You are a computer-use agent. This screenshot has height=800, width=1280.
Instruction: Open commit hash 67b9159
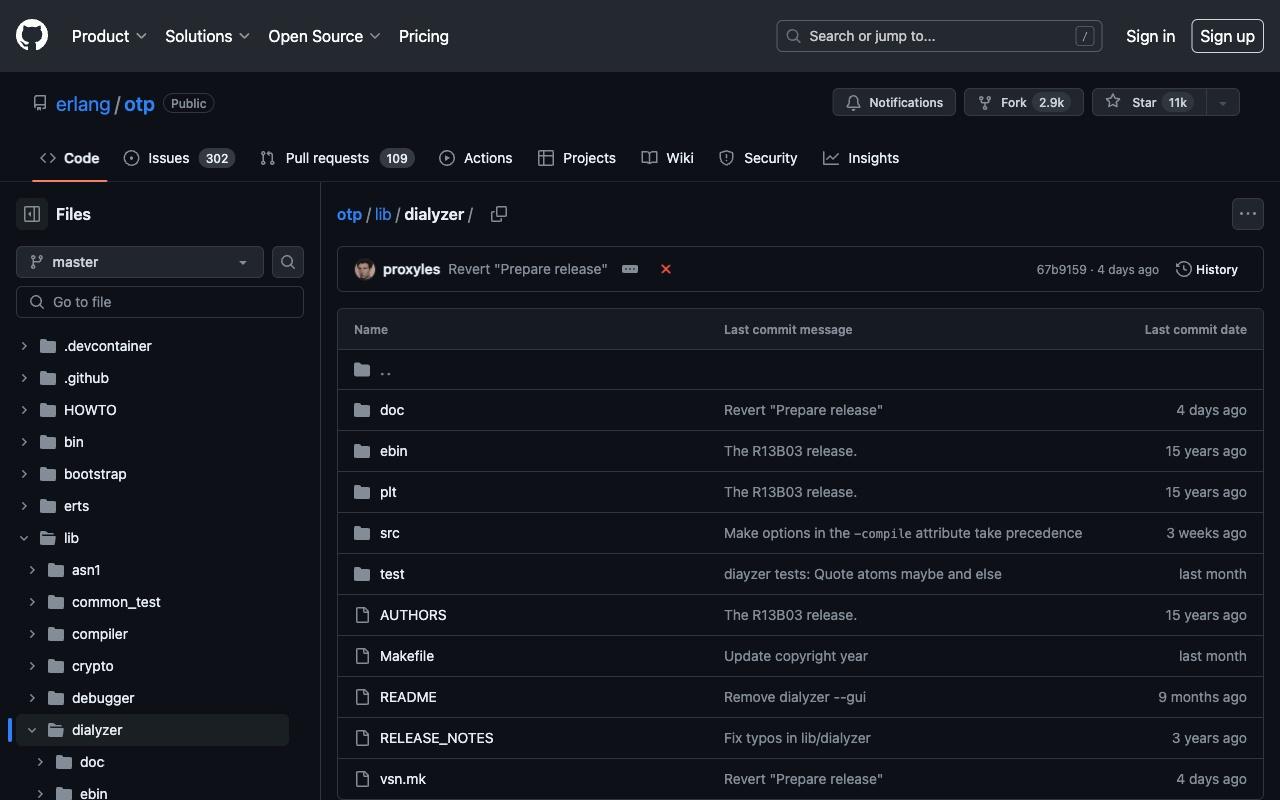point(1061,269)
